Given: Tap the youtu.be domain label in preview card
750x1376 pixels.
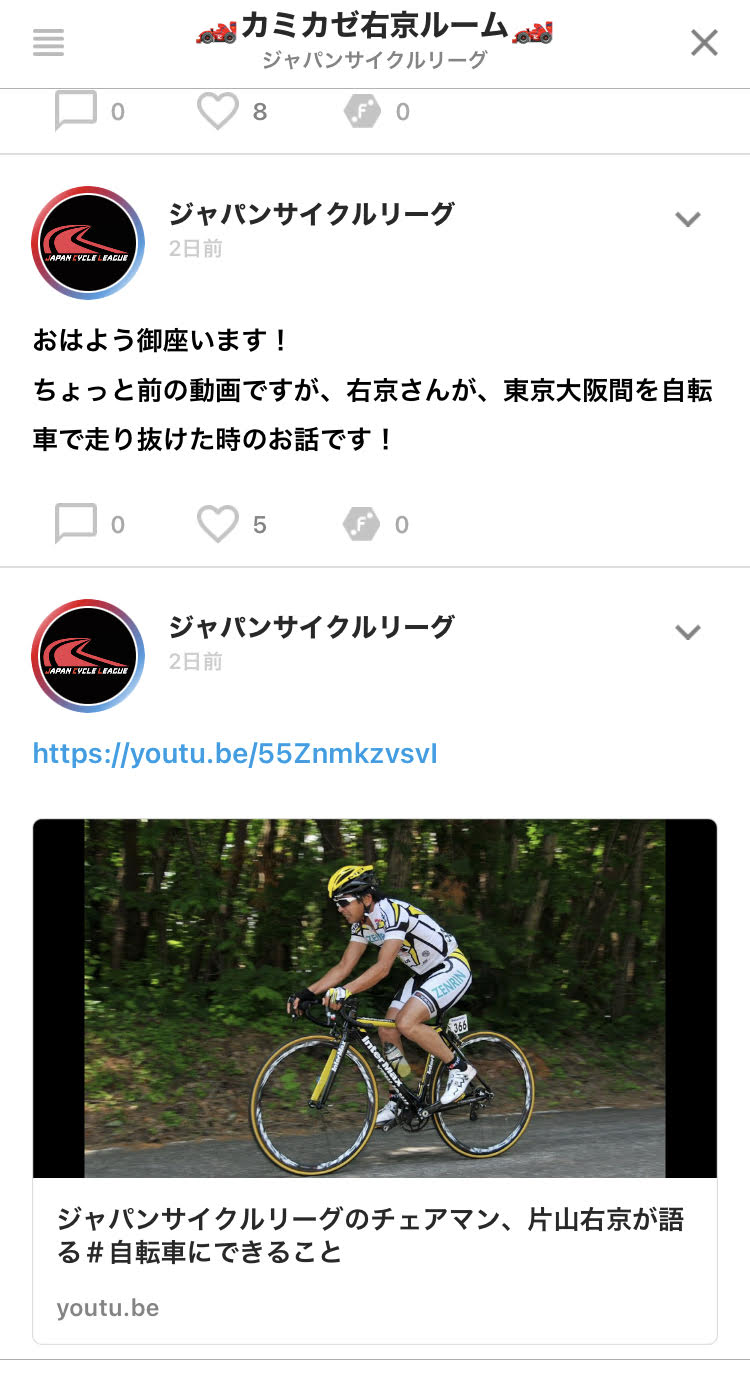Looking at the screenshot, I should coord(107,1308).
